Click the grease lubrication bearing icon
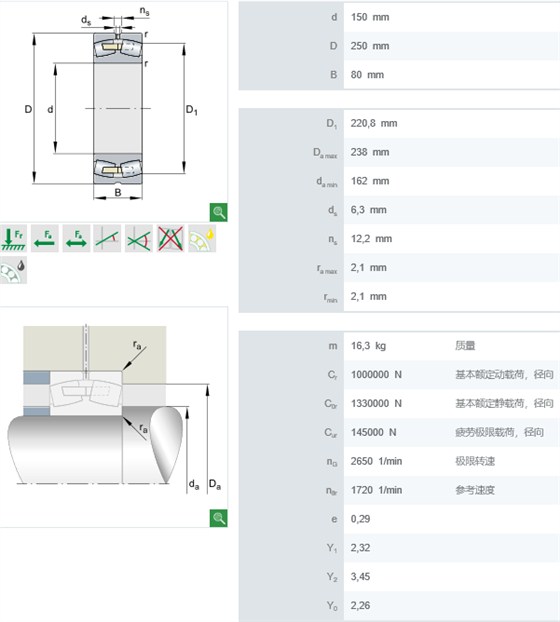The image size is (560, 622). tap(13, 270)
